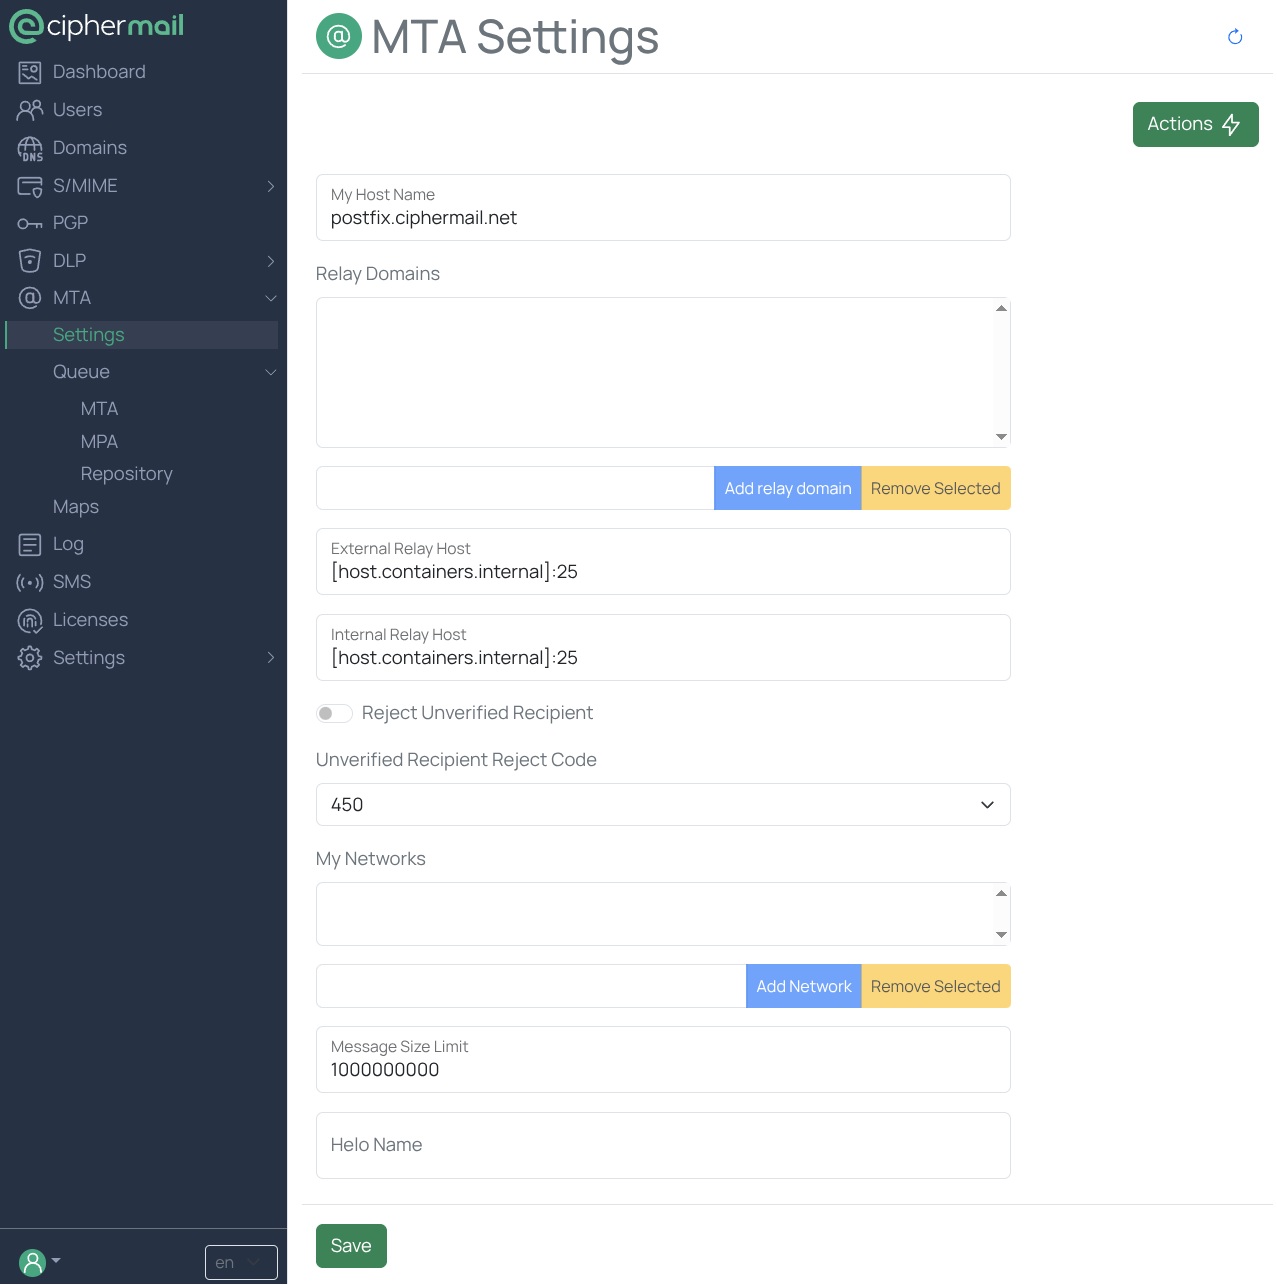Click the Dashboard icon in sidebar

30,72
